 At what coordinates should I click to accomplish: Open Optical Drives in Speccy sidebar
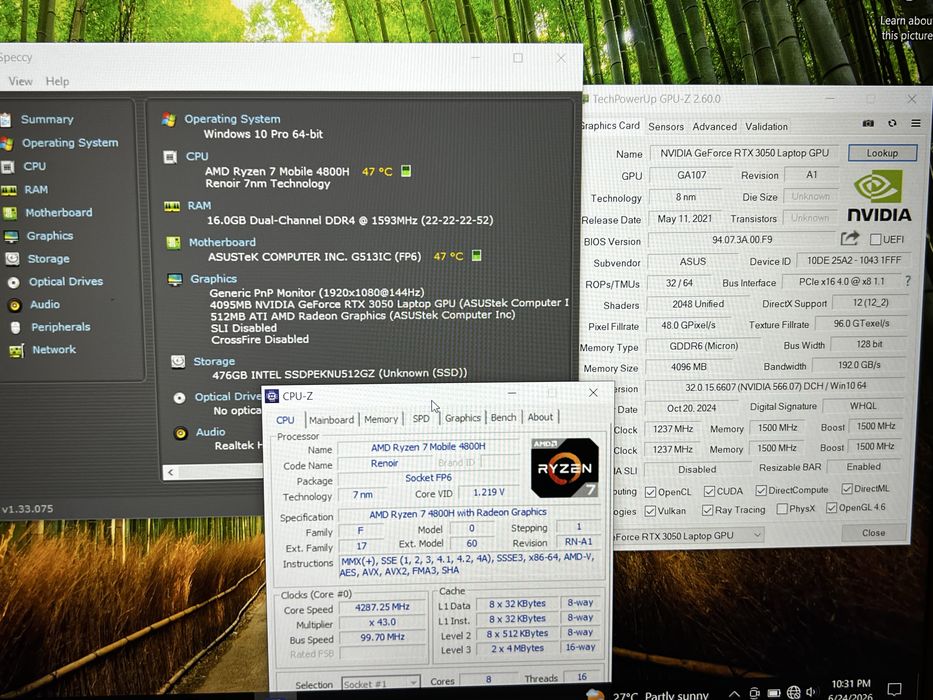coord(65,282)
